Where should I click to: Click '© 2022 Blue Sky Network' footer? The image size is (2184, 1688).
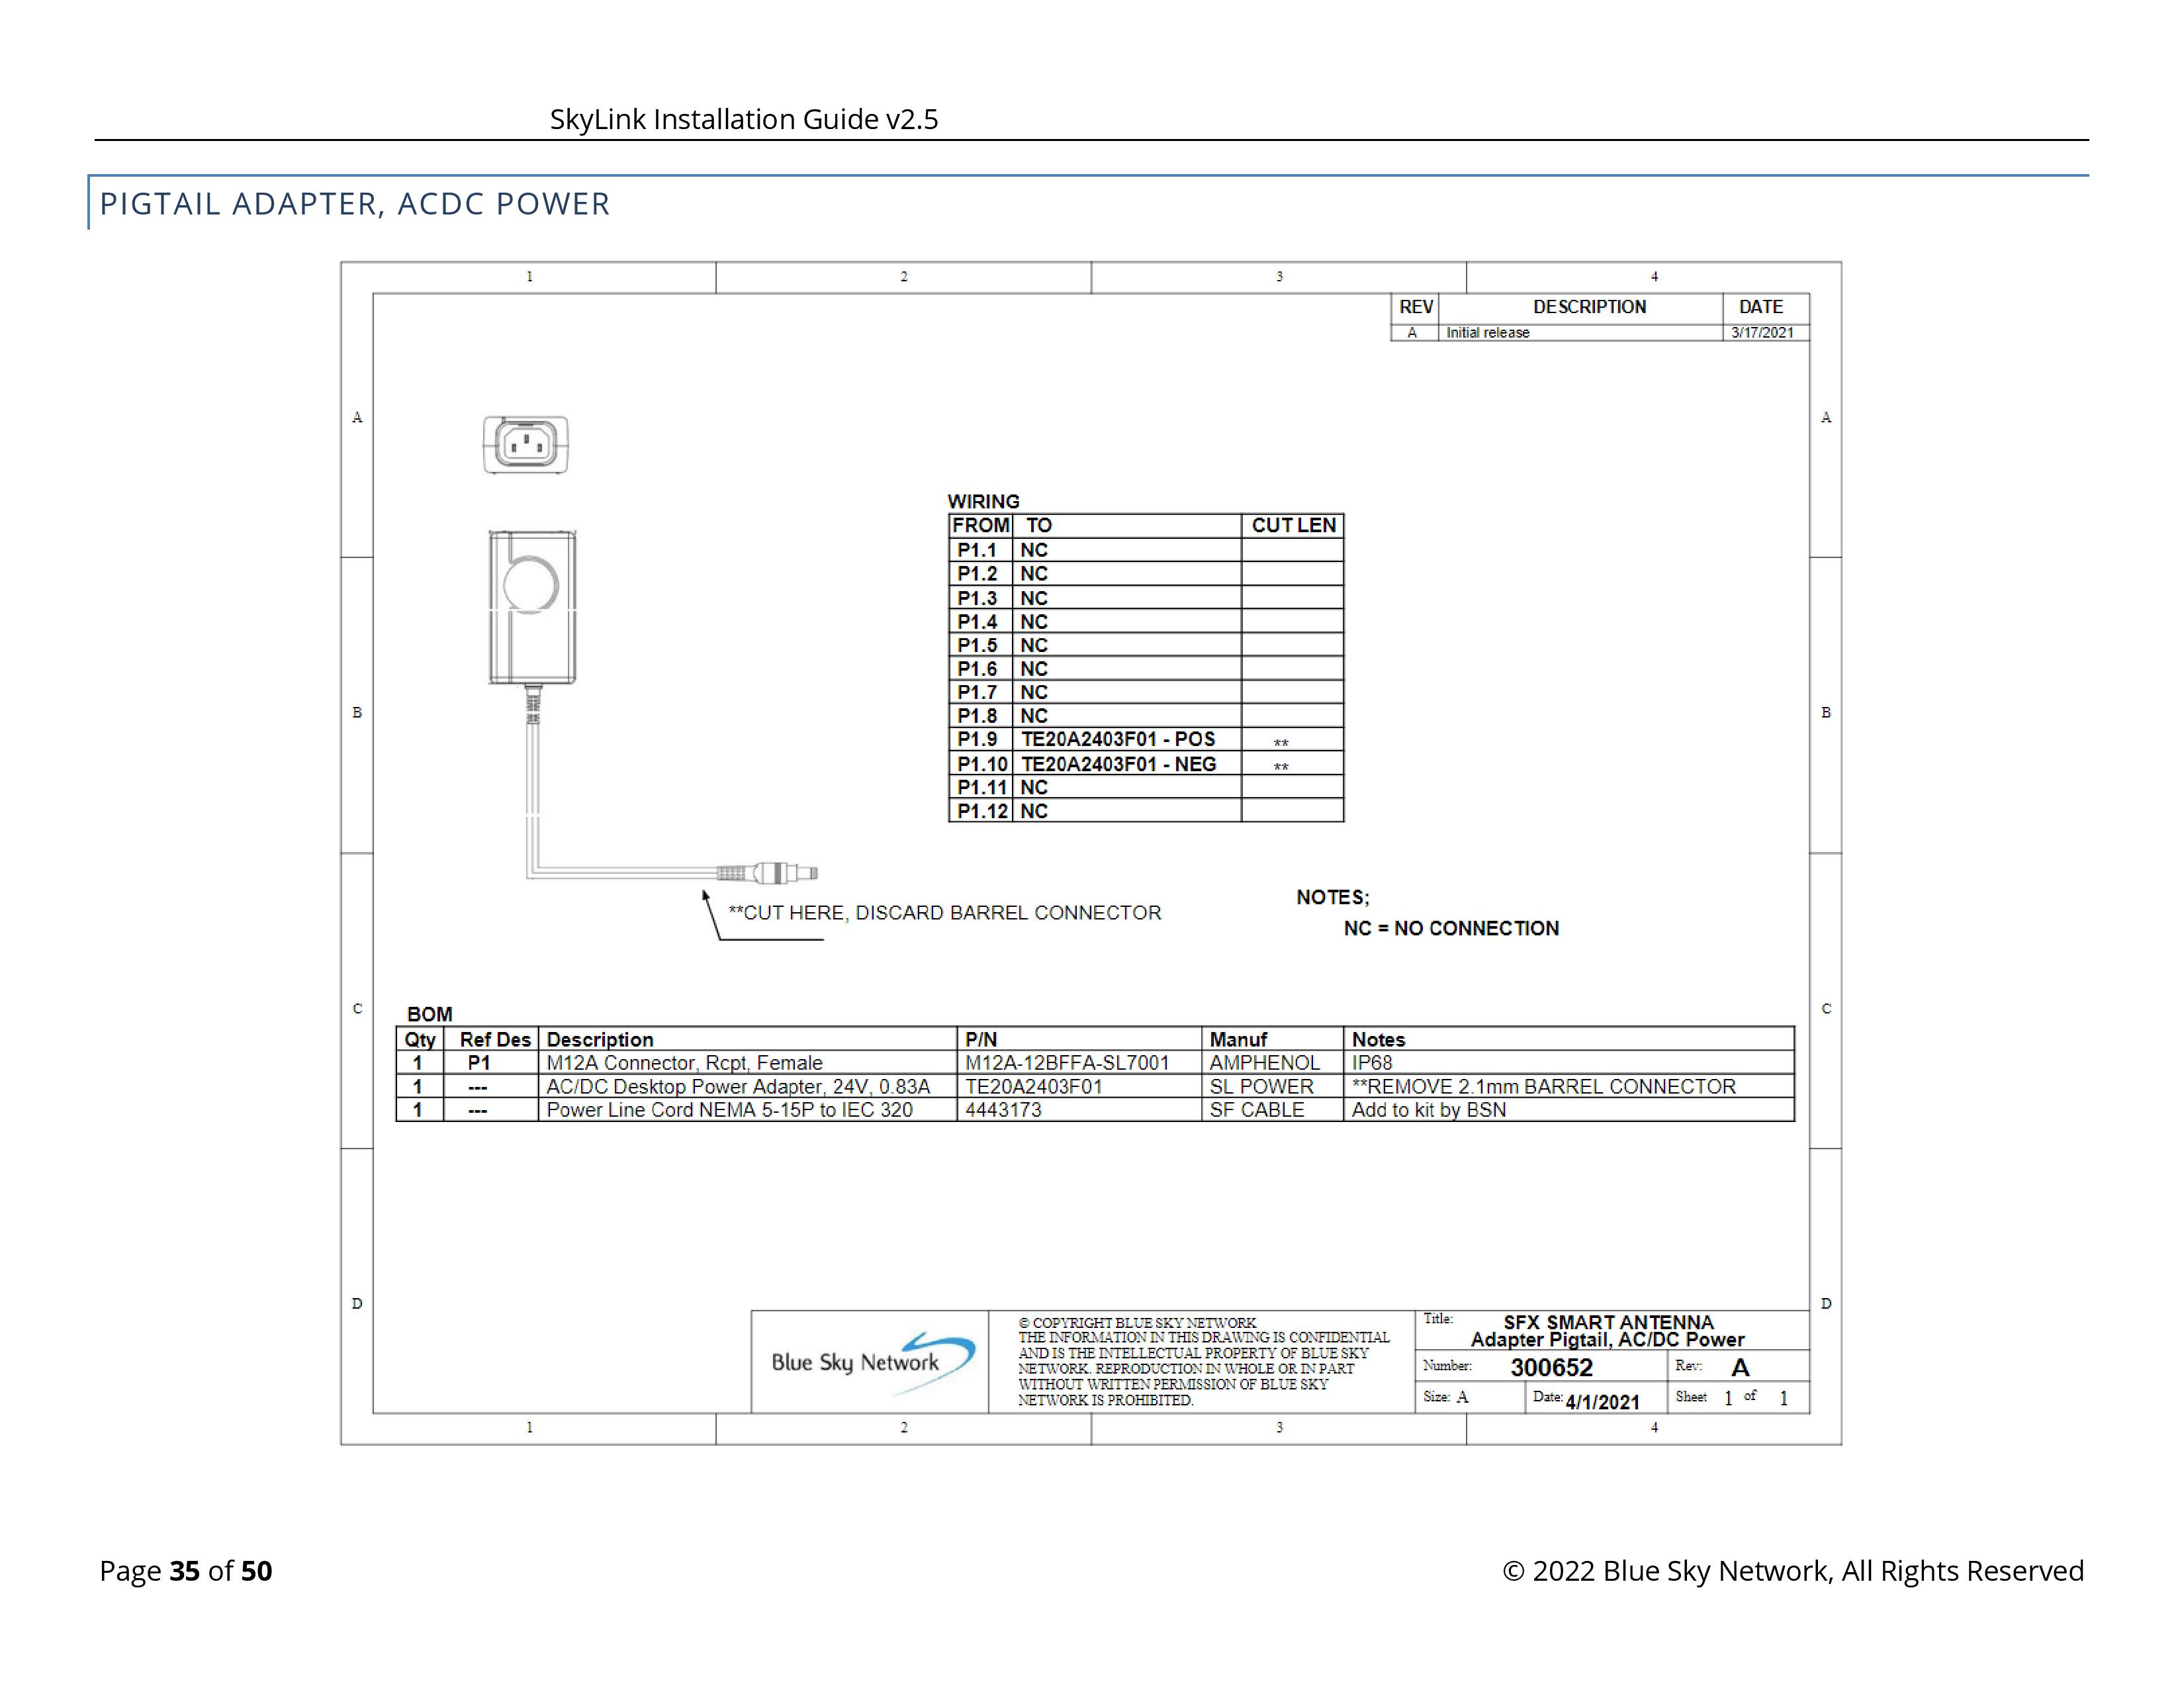click(x=1793, y=1570)
